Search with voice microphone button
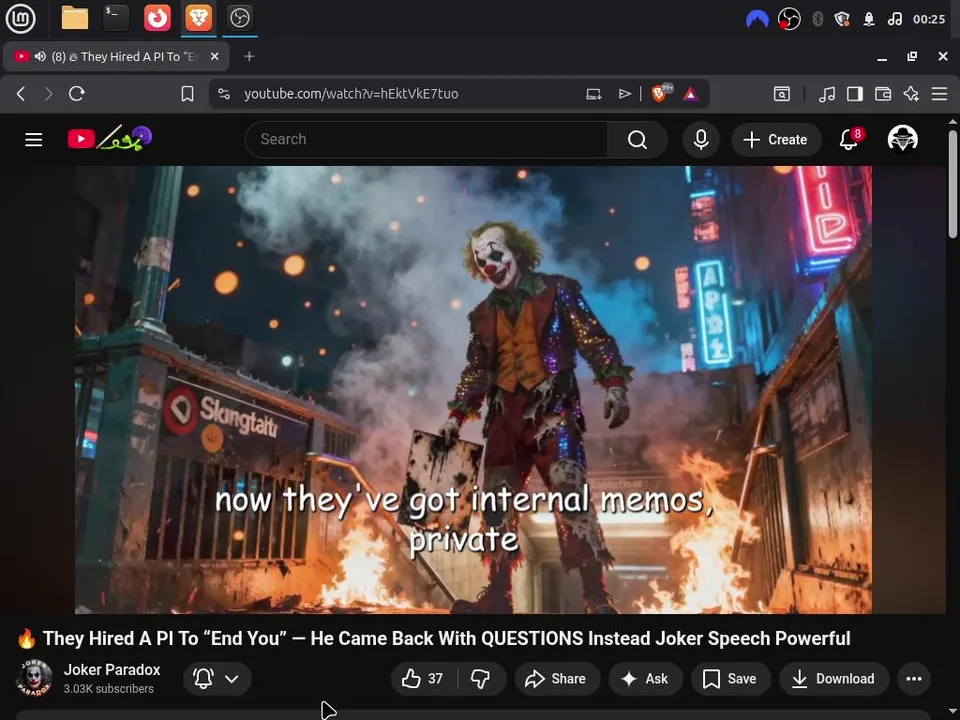The image size is (960, 720). tap(701, 140)
